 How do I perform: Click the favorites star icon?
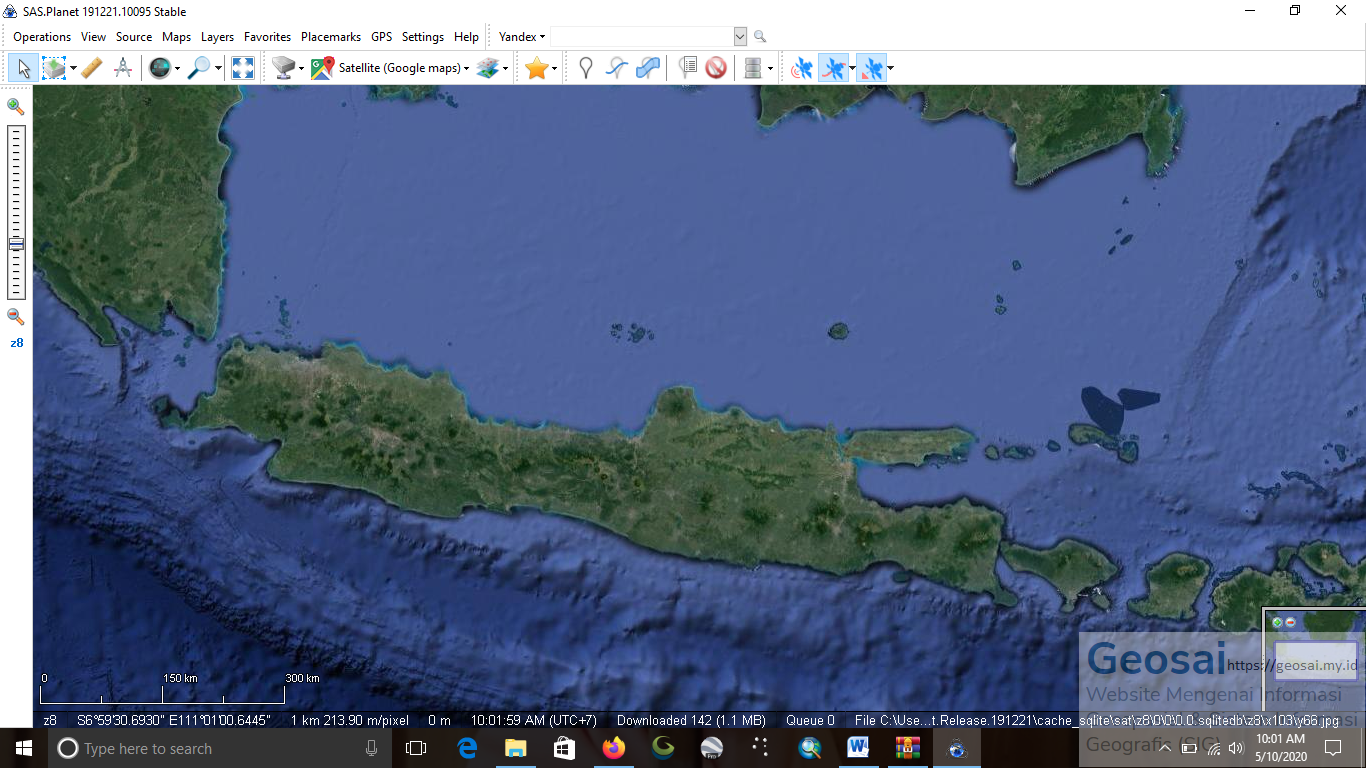(x=537, y=68)
